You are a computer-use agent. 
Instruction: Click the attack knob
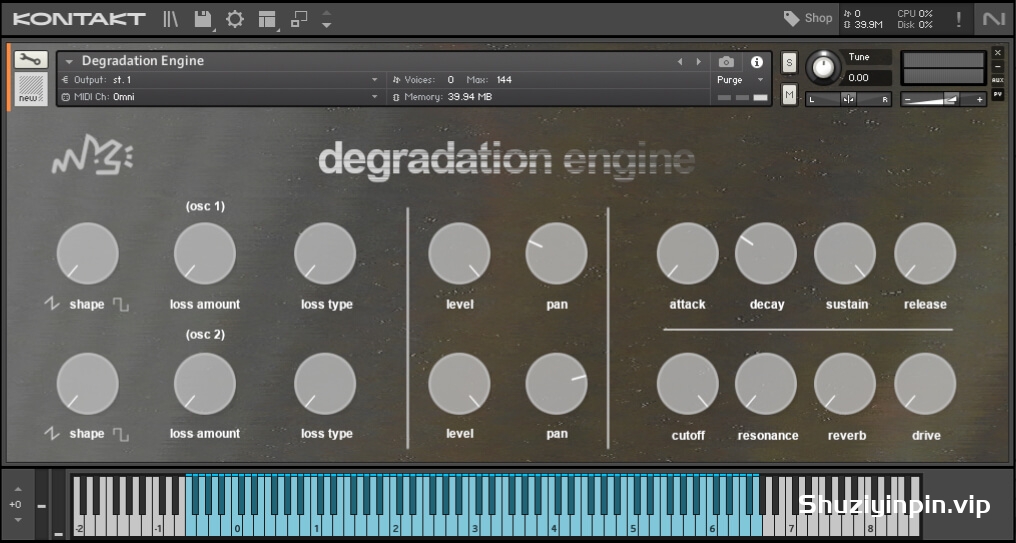coord(687,253)
